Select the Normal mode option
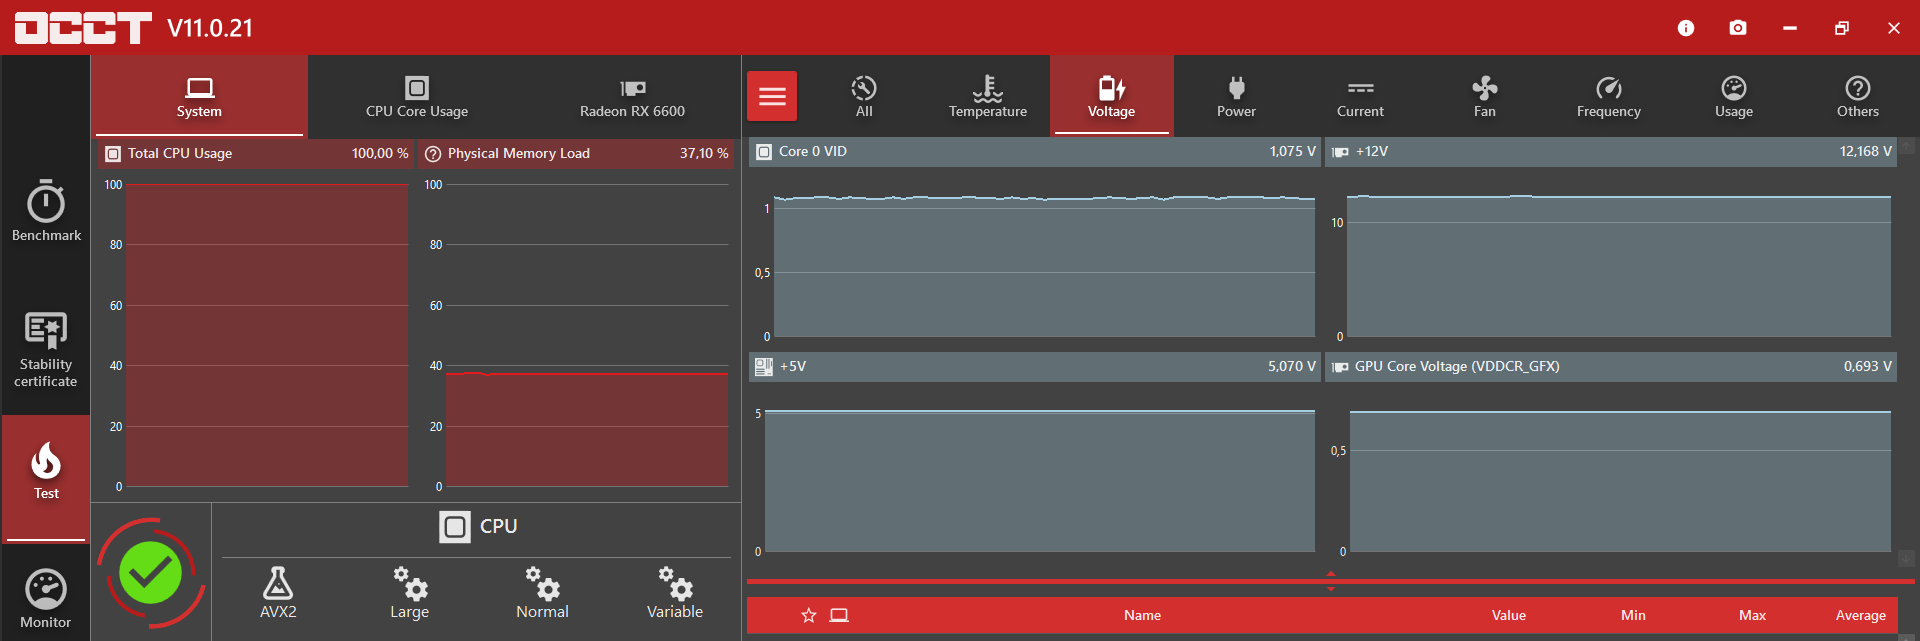1920x641 pixels. coord(542,592)
